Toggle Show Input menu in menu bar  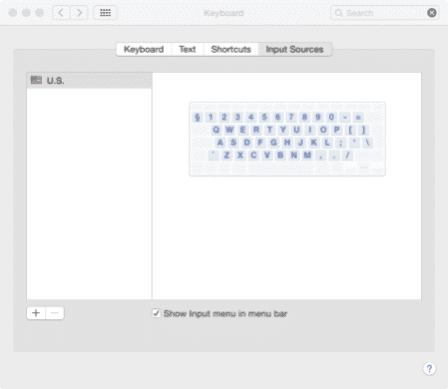[156, 313]
